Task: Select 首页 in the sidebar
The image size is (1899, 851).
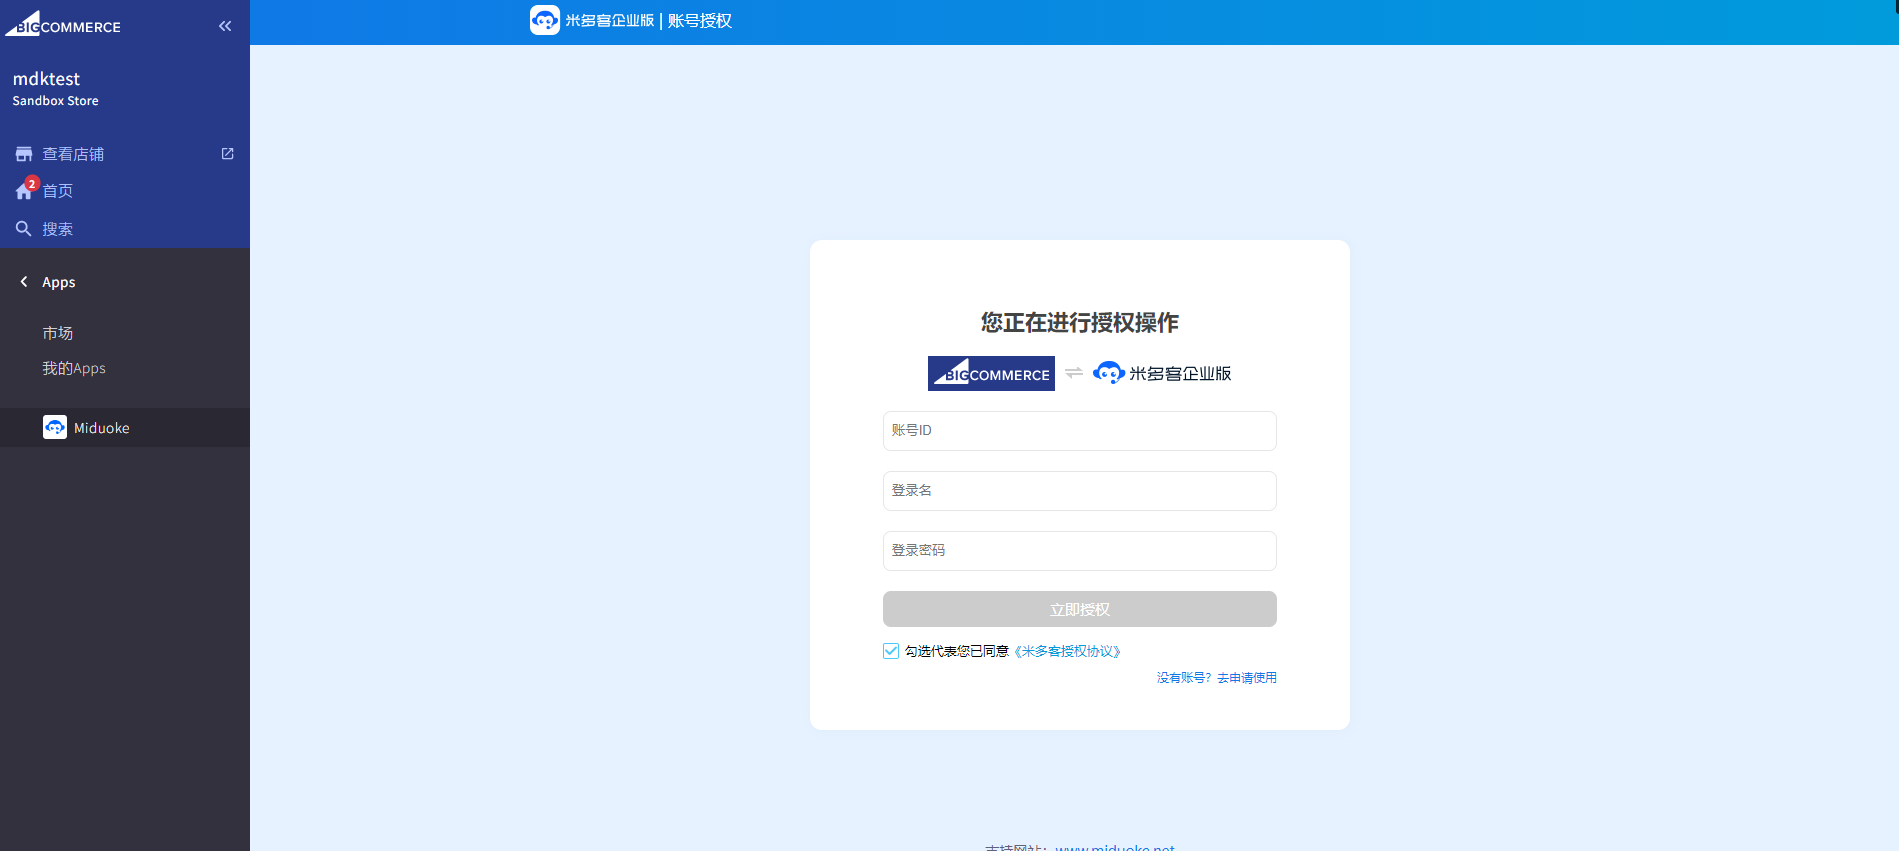Action: tap(58, 191)
